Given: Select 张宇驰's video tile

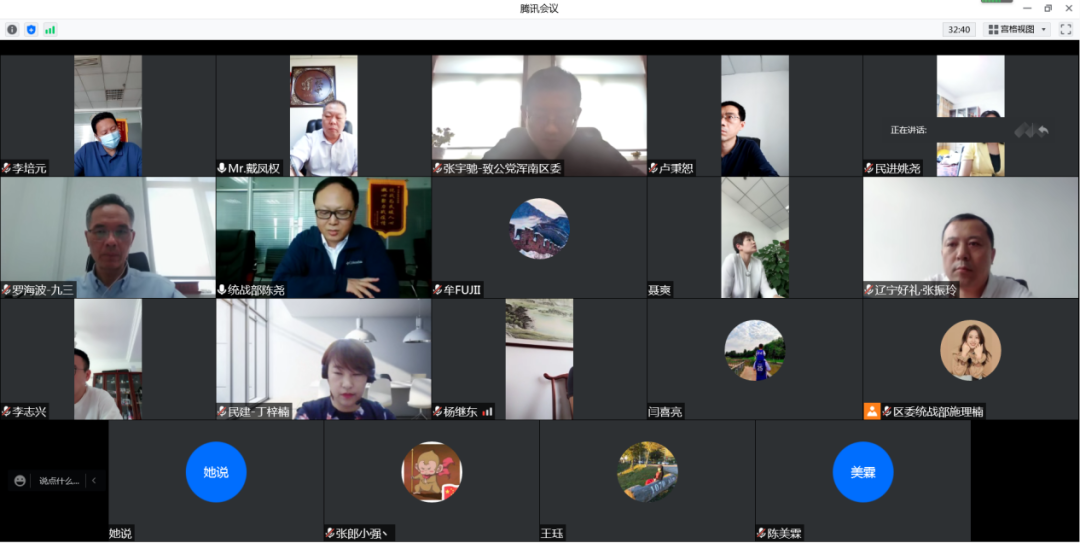Looking at the screenshot, I should [539, 115].
